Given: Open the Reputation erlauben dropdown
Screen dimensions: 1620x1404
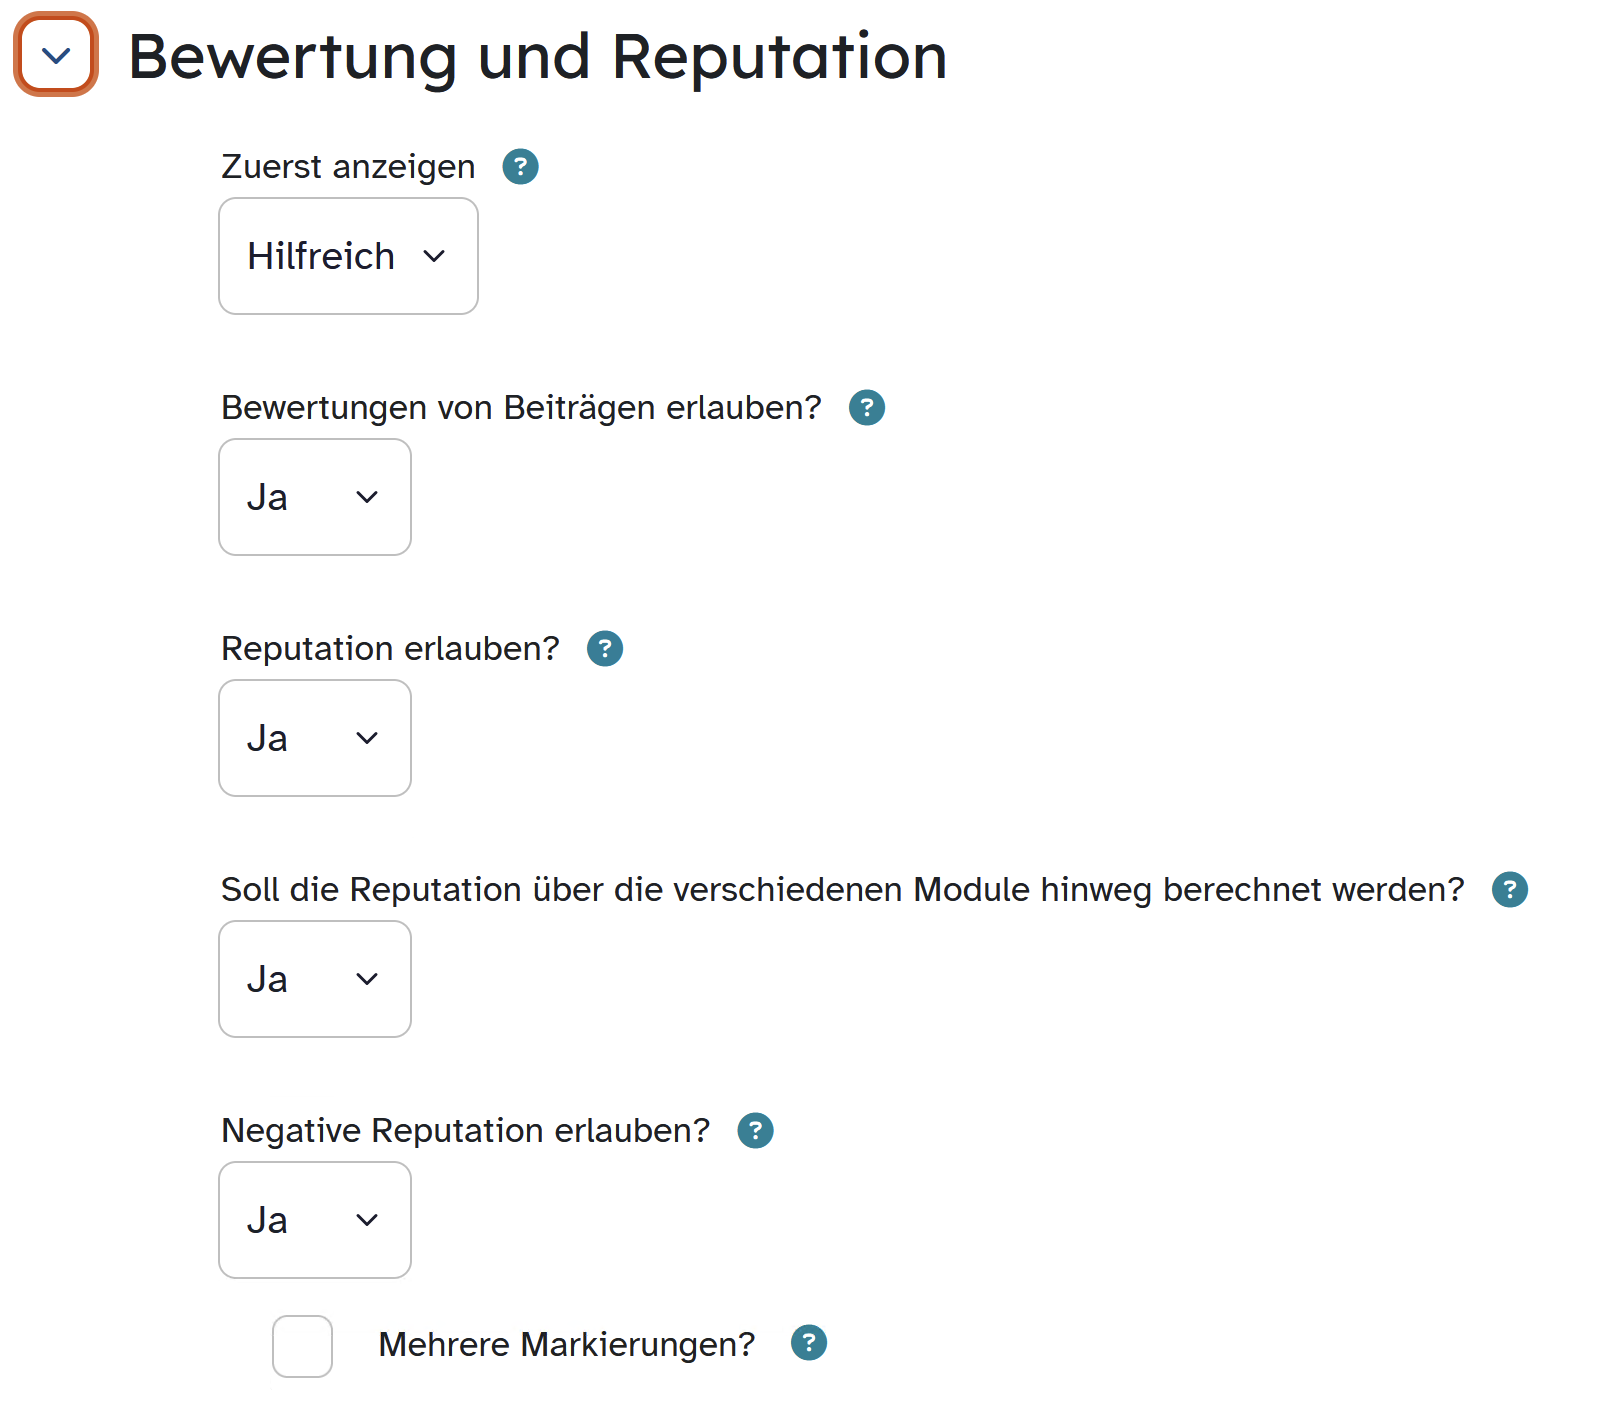Looking at the screenshot, I should pos(314,738).
